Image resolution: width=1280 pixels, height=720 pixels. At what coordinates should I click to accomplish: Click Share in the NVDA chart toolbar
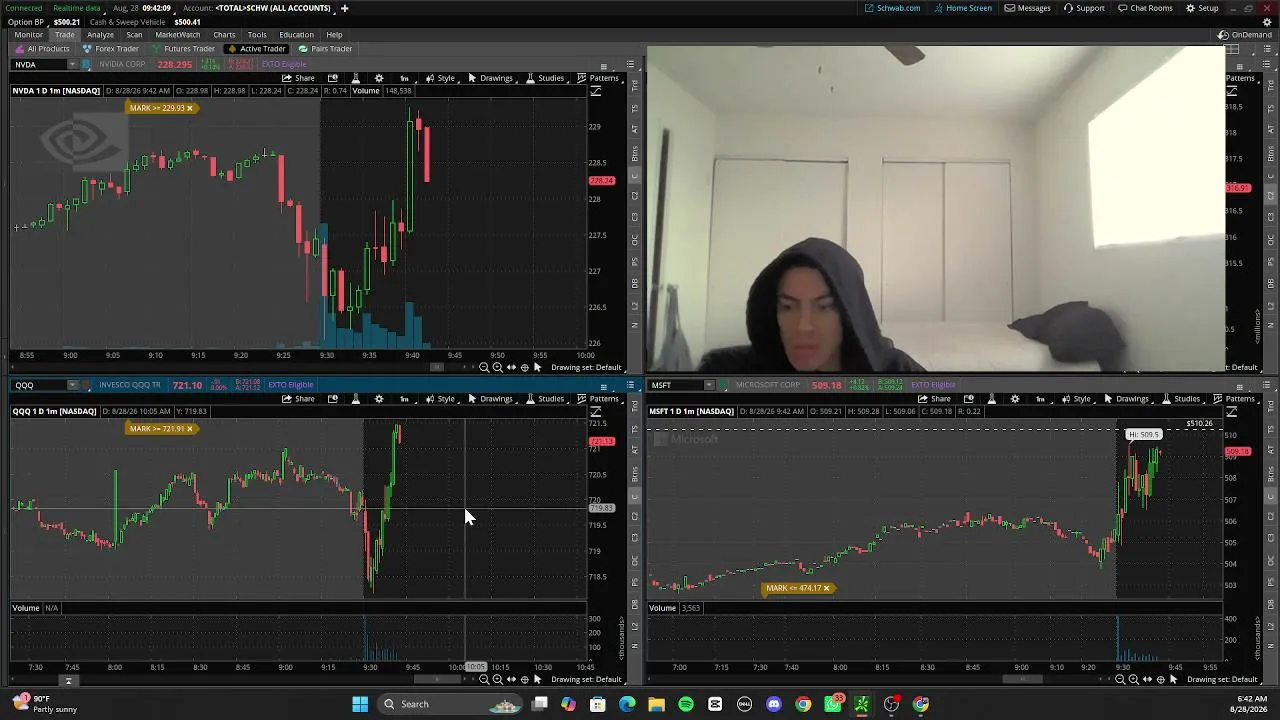[298, 78]
